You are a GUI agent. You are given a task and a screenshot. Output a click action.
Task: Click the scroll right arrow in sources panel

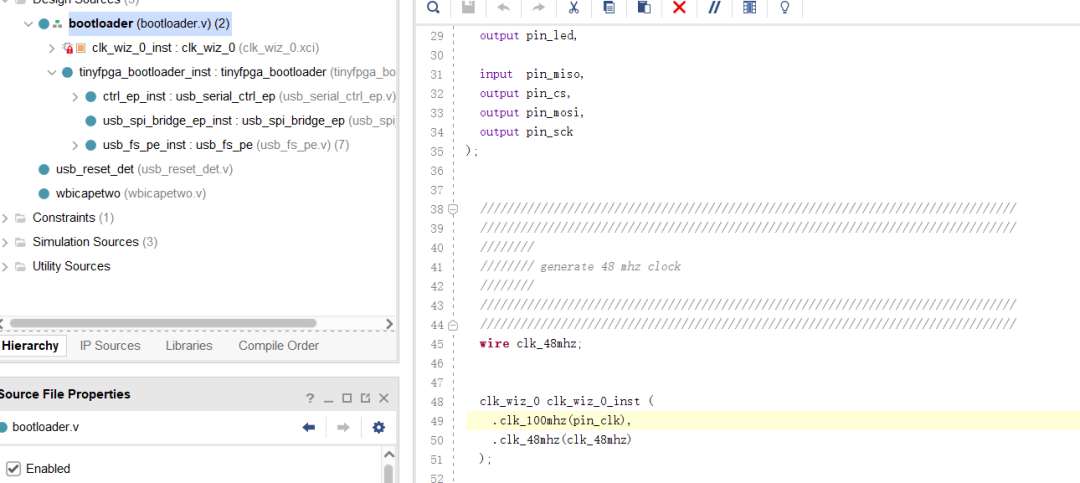[x=389, y=323]
